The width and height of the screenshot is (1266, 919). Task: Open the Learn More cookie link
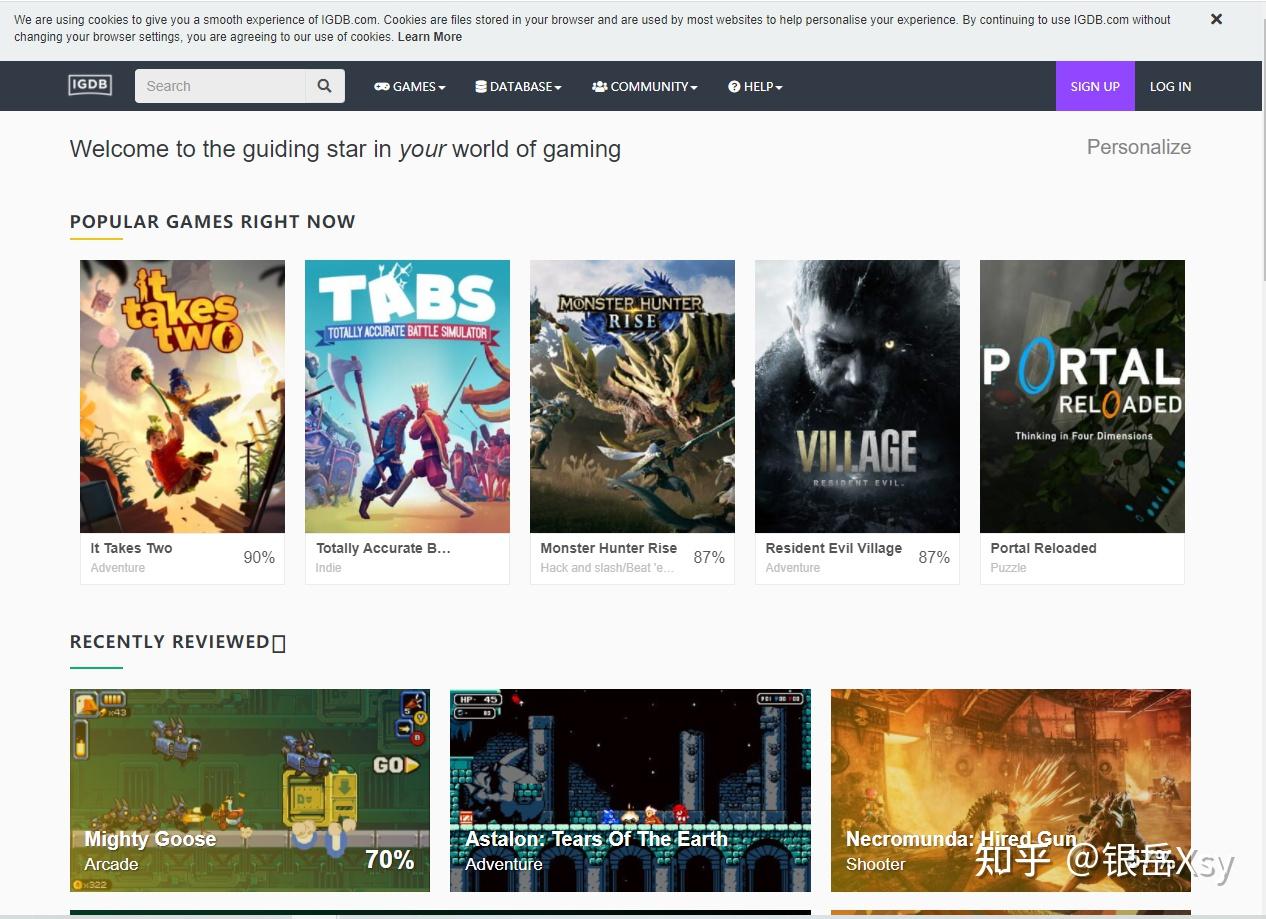(x=429, y=37)
